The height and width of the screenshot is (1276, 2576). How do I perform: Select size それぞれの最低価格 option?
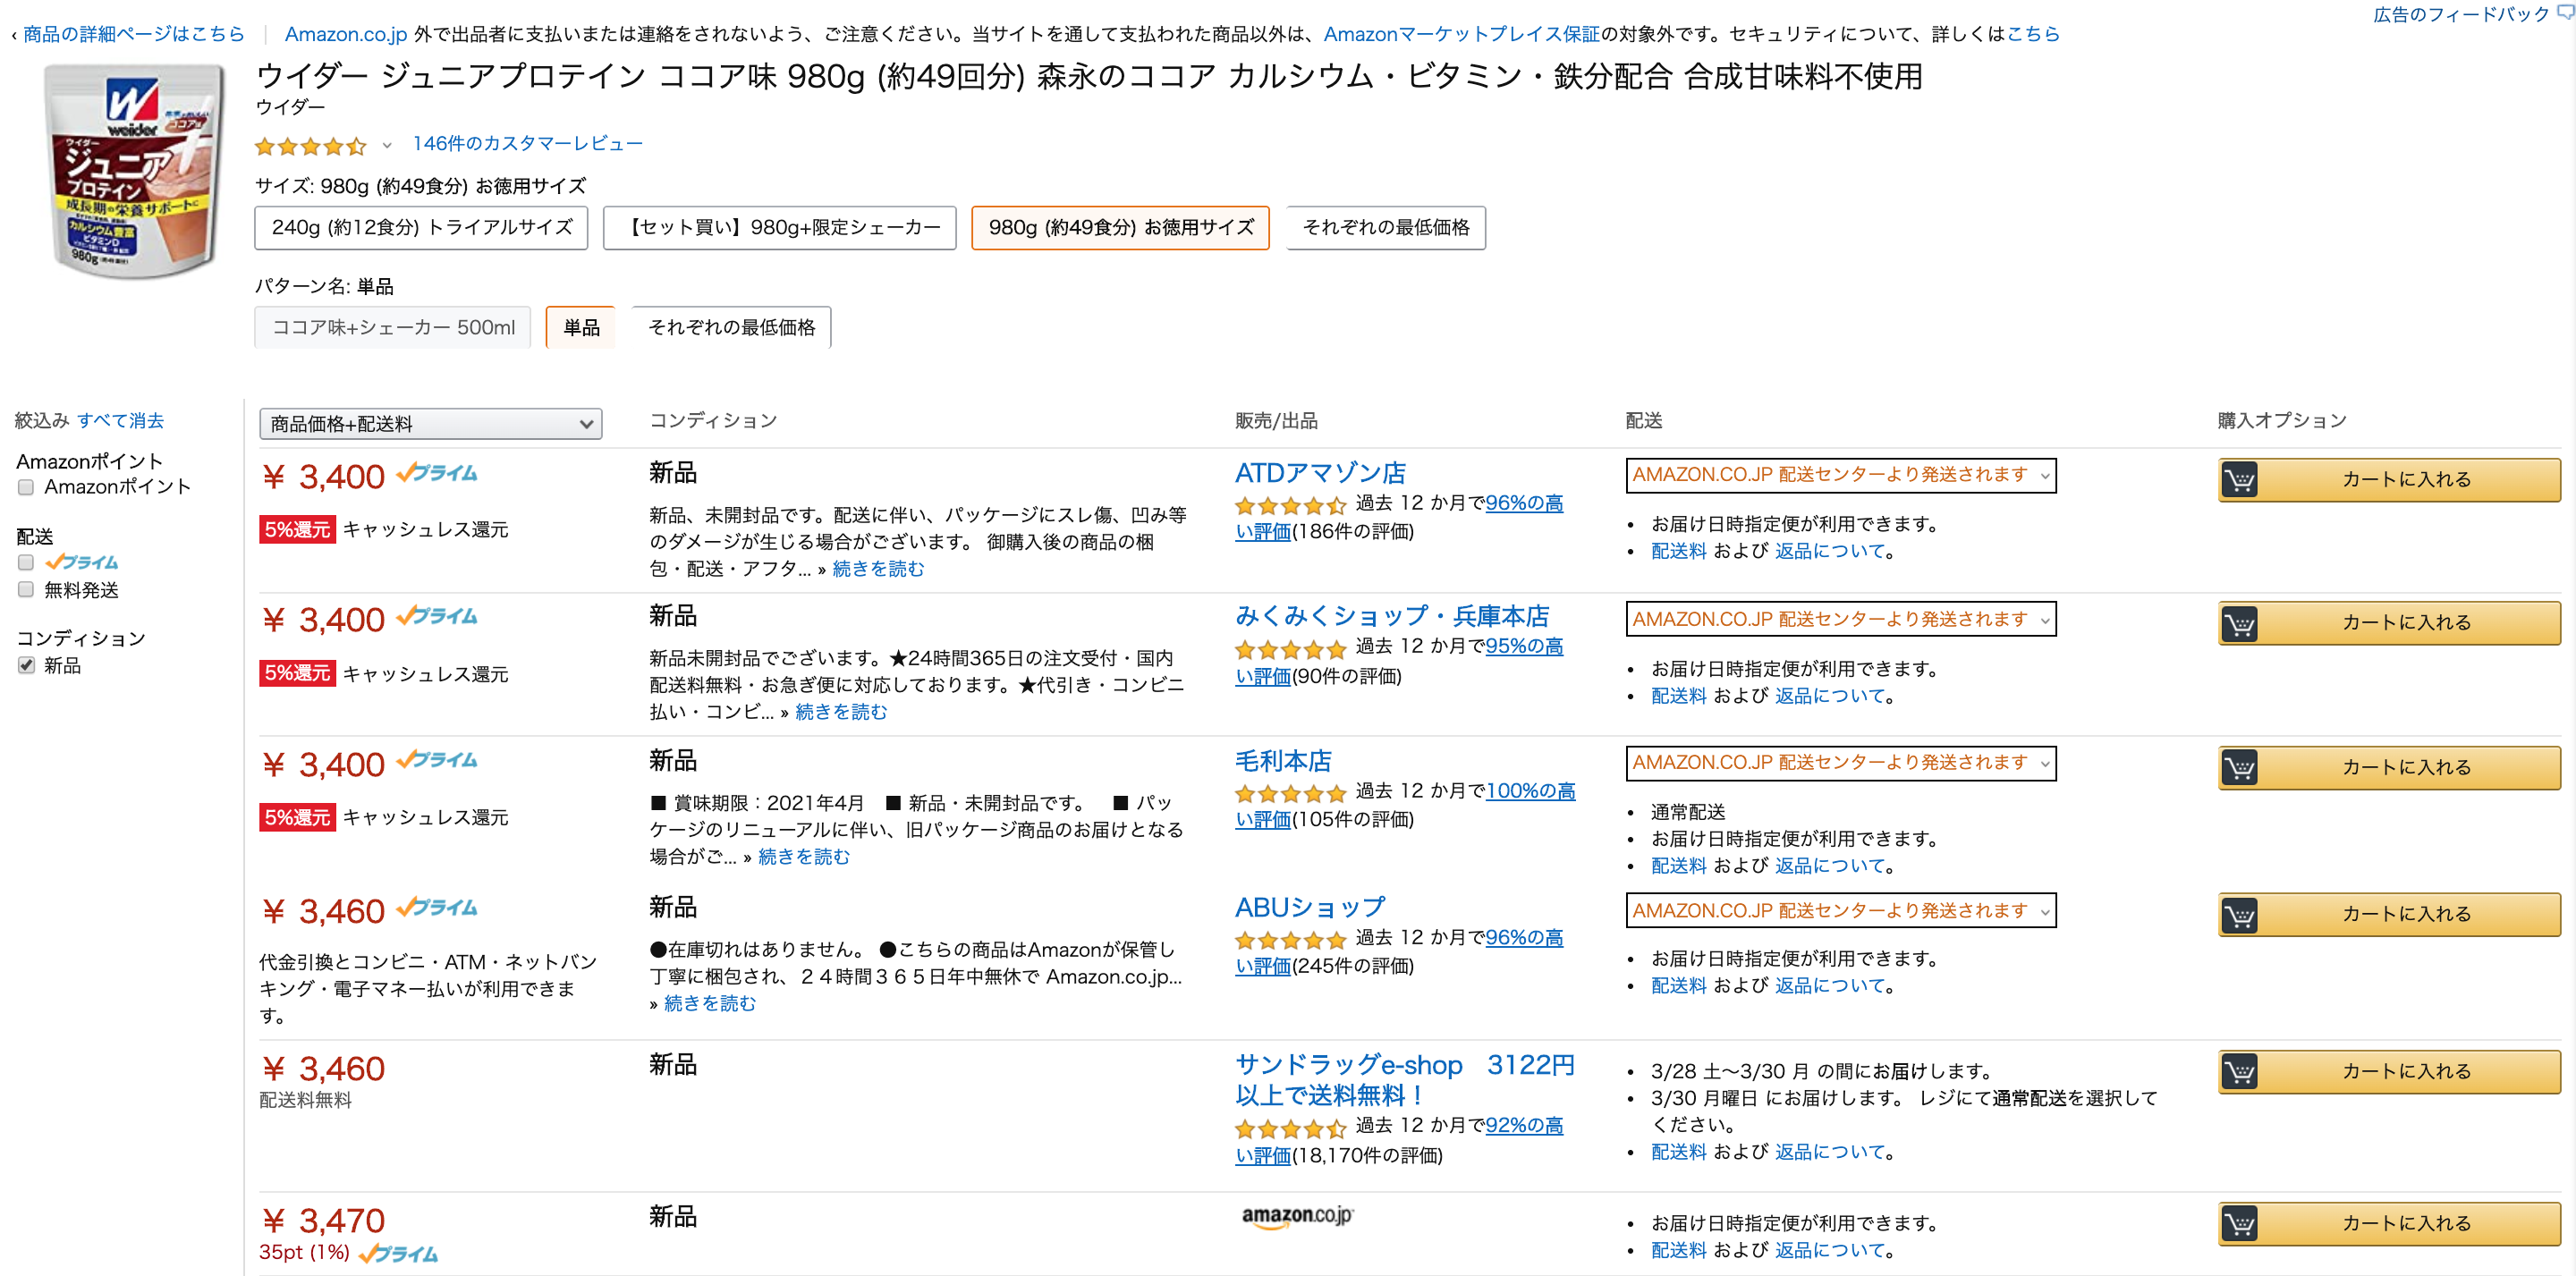pyautogui.click(x=1385, y=228)
